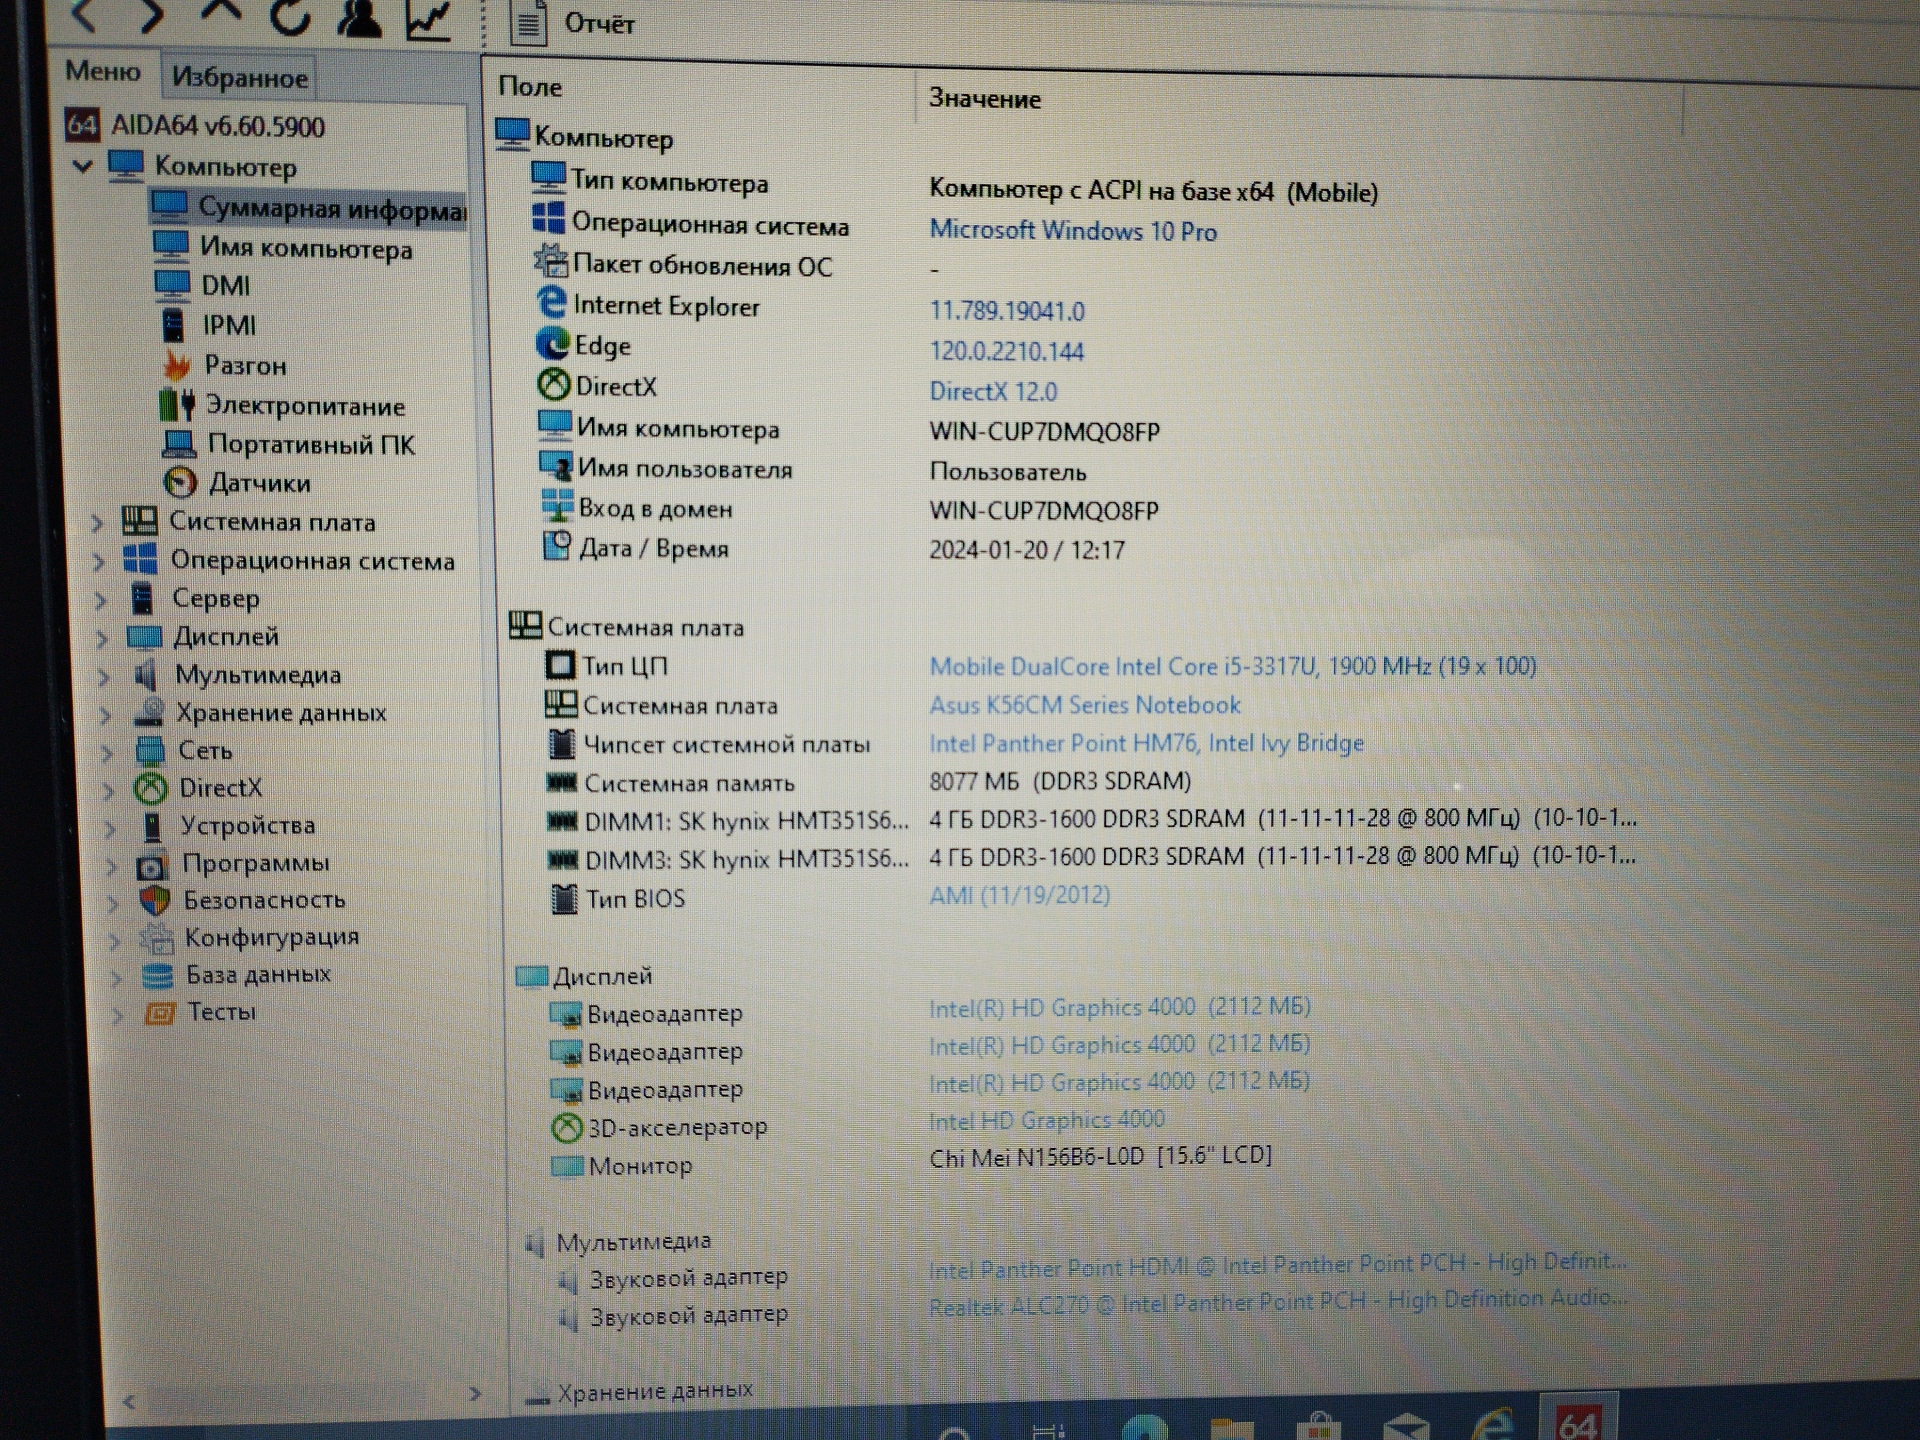Click the Устройства sidebar icon
Image resolution: width=1920 pixels, height=1440 pixels.
(x=152, y=826)
